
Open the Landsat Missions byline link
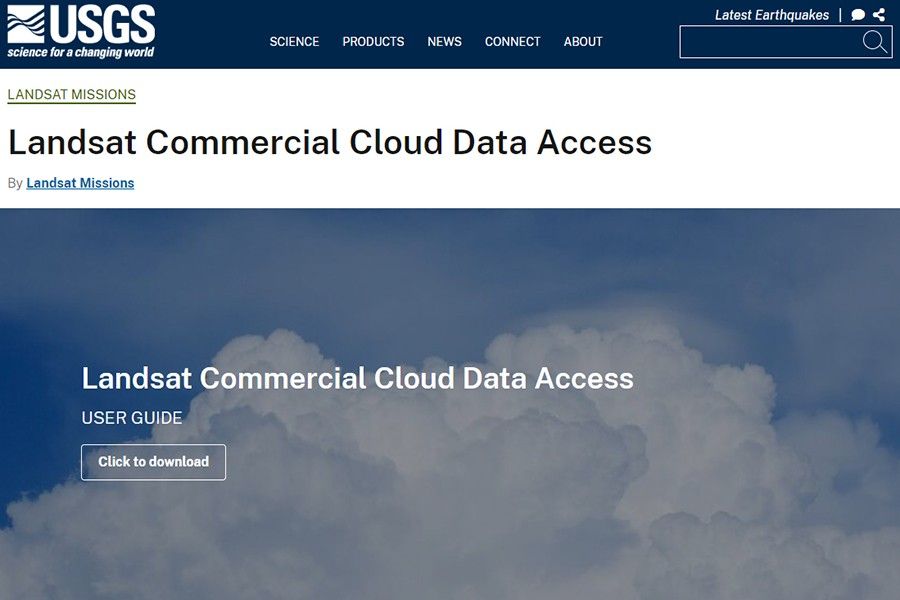point(80,183)
